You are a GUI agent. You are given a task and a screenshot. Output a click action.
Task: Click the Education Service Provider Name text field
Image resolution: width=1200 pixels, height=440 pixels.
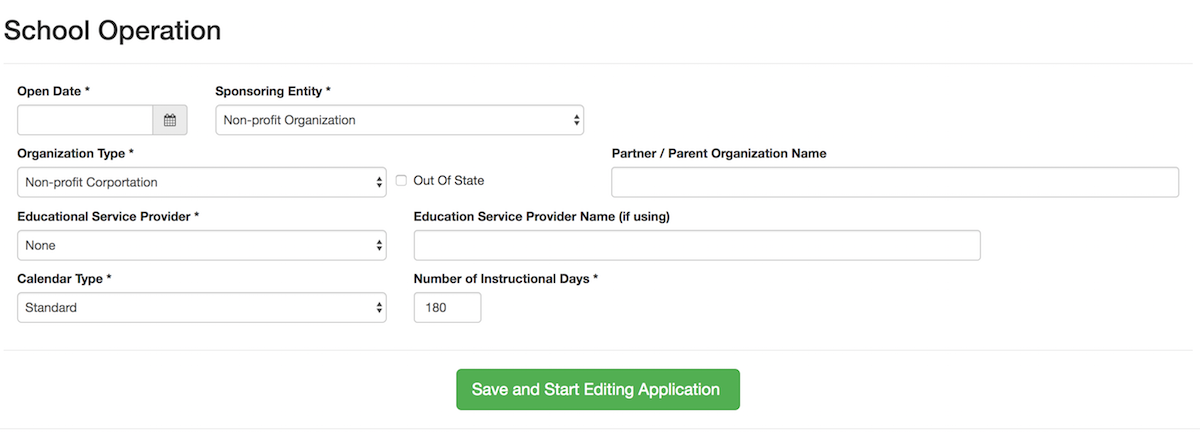click(x=697, y=245)
